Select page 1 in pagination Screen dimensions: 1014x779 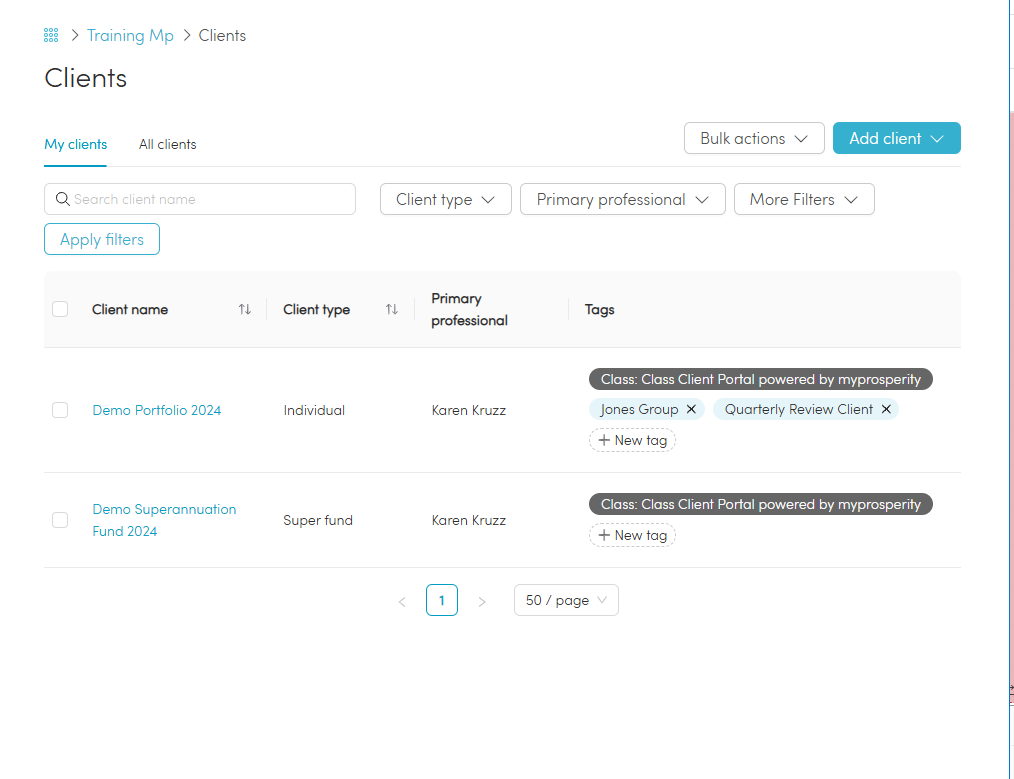pos(442,600)
